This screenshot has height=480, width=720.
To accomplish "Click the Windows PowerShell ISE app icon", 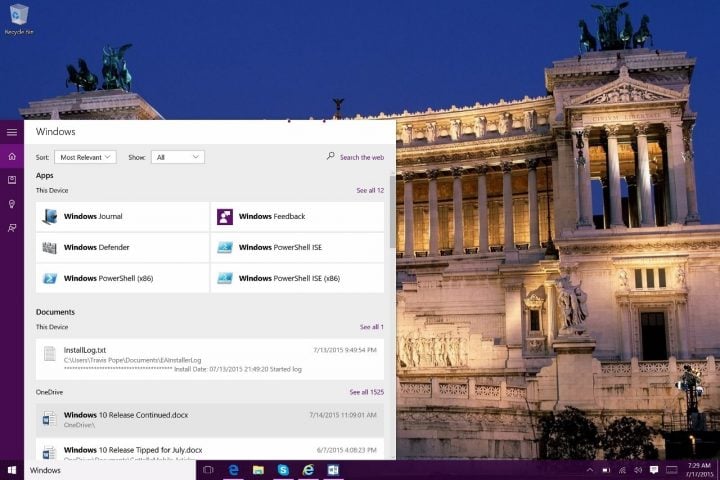I will 225,248.
